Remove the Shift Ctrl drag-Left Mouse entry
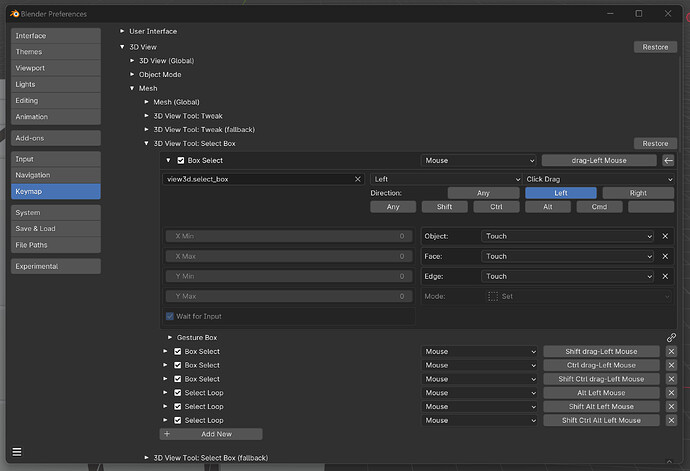Image resolution: width=690 pixels, height=471 pixels. [671, 379]
